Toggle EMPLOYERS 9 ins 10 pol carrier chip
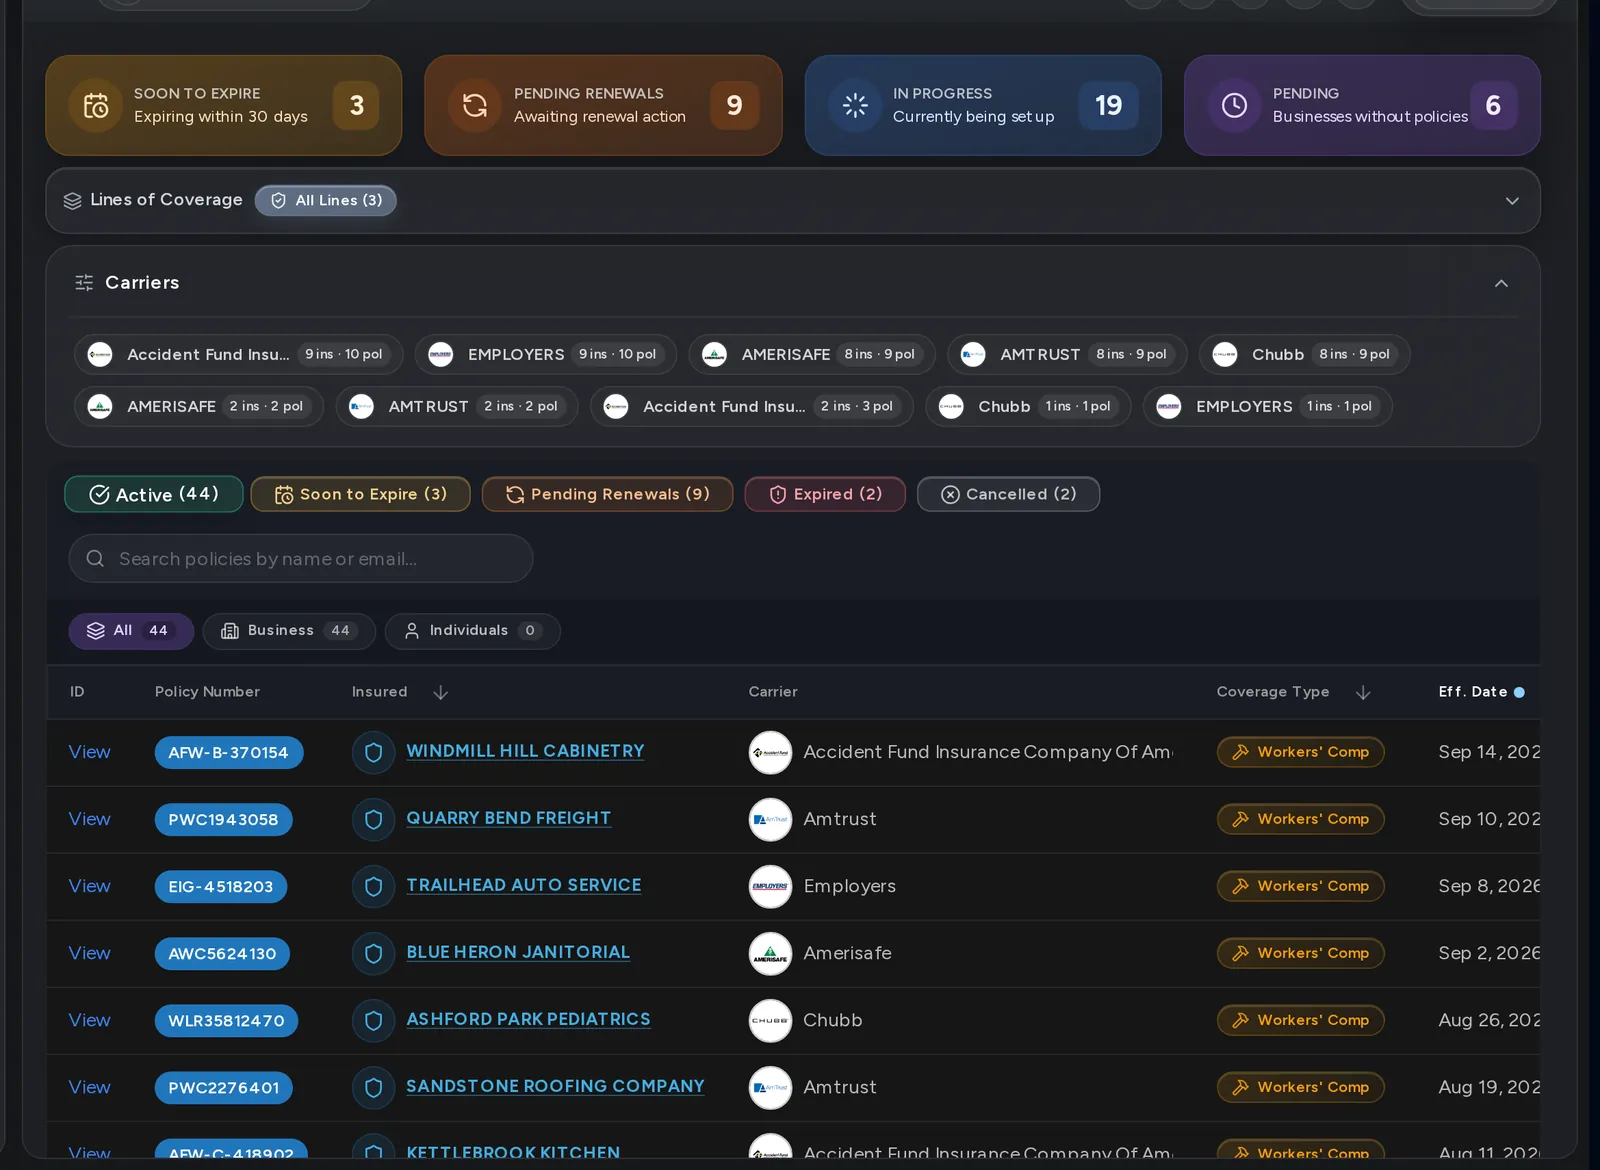 click(546, 354)
